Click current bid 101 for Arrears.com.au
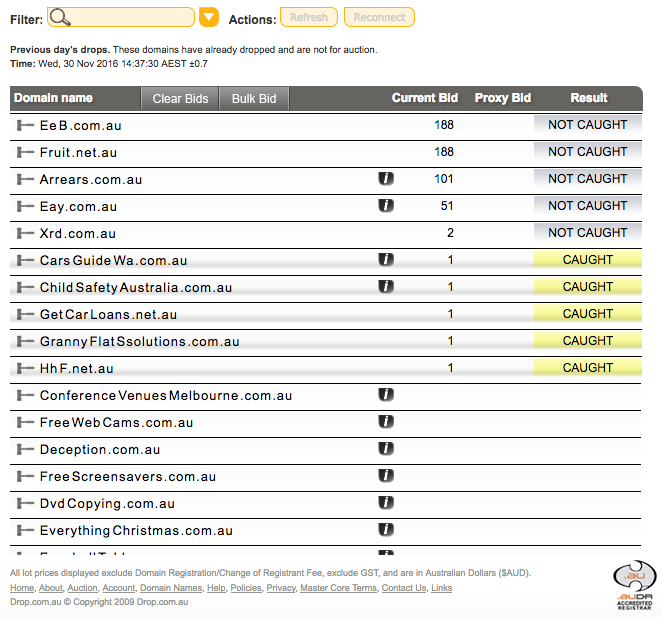 [444, 179]
